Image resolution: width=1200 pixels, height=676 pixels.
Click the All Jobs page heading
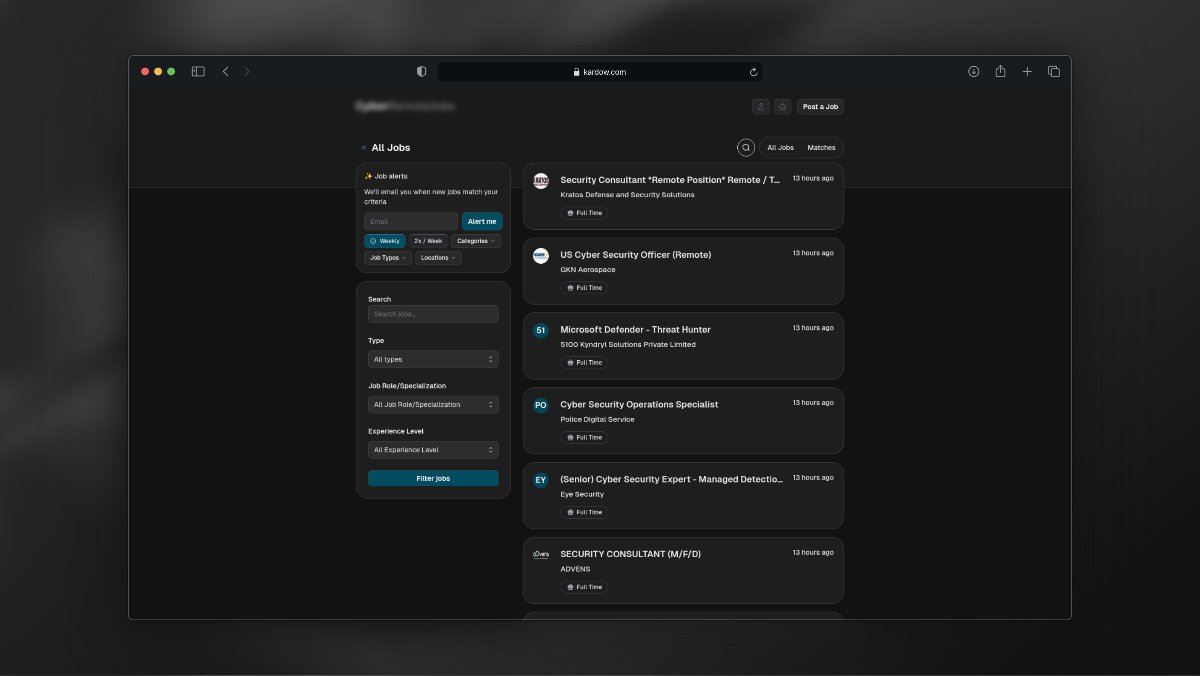pos(391,148)
